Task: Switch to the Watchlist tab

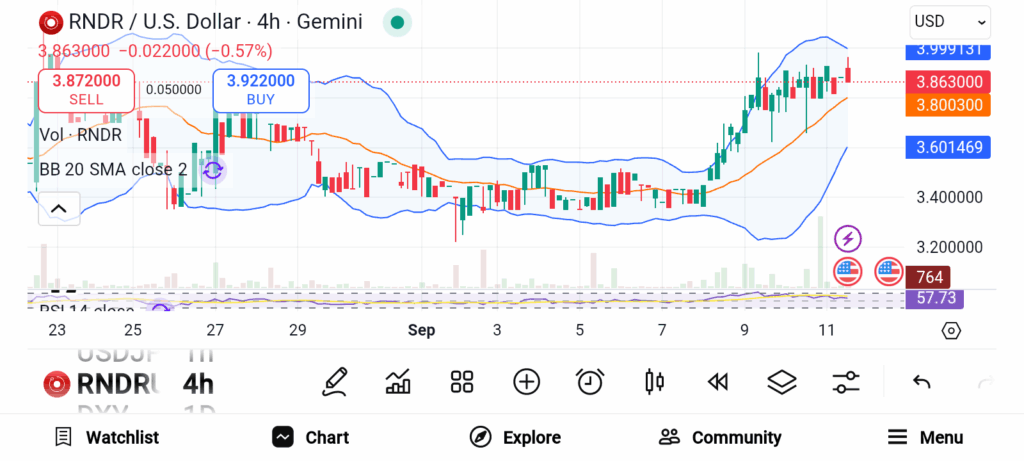Action: [107, 437]
